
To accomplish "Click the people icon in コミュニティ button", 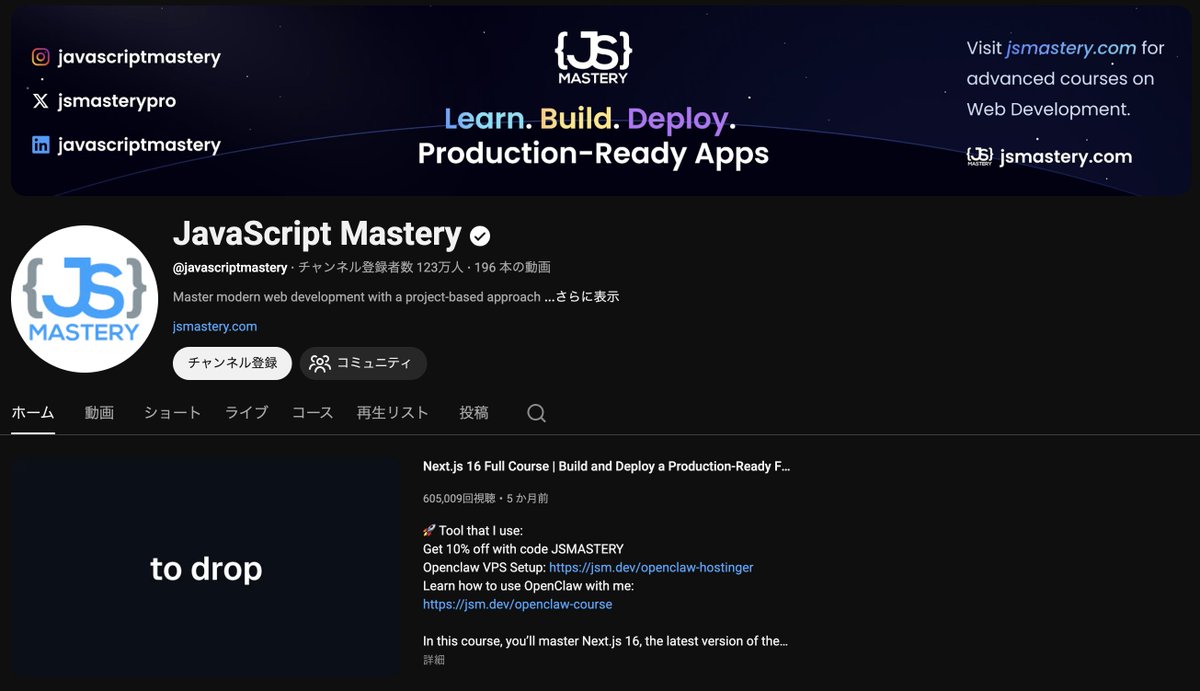I will (x=320, y=363).
